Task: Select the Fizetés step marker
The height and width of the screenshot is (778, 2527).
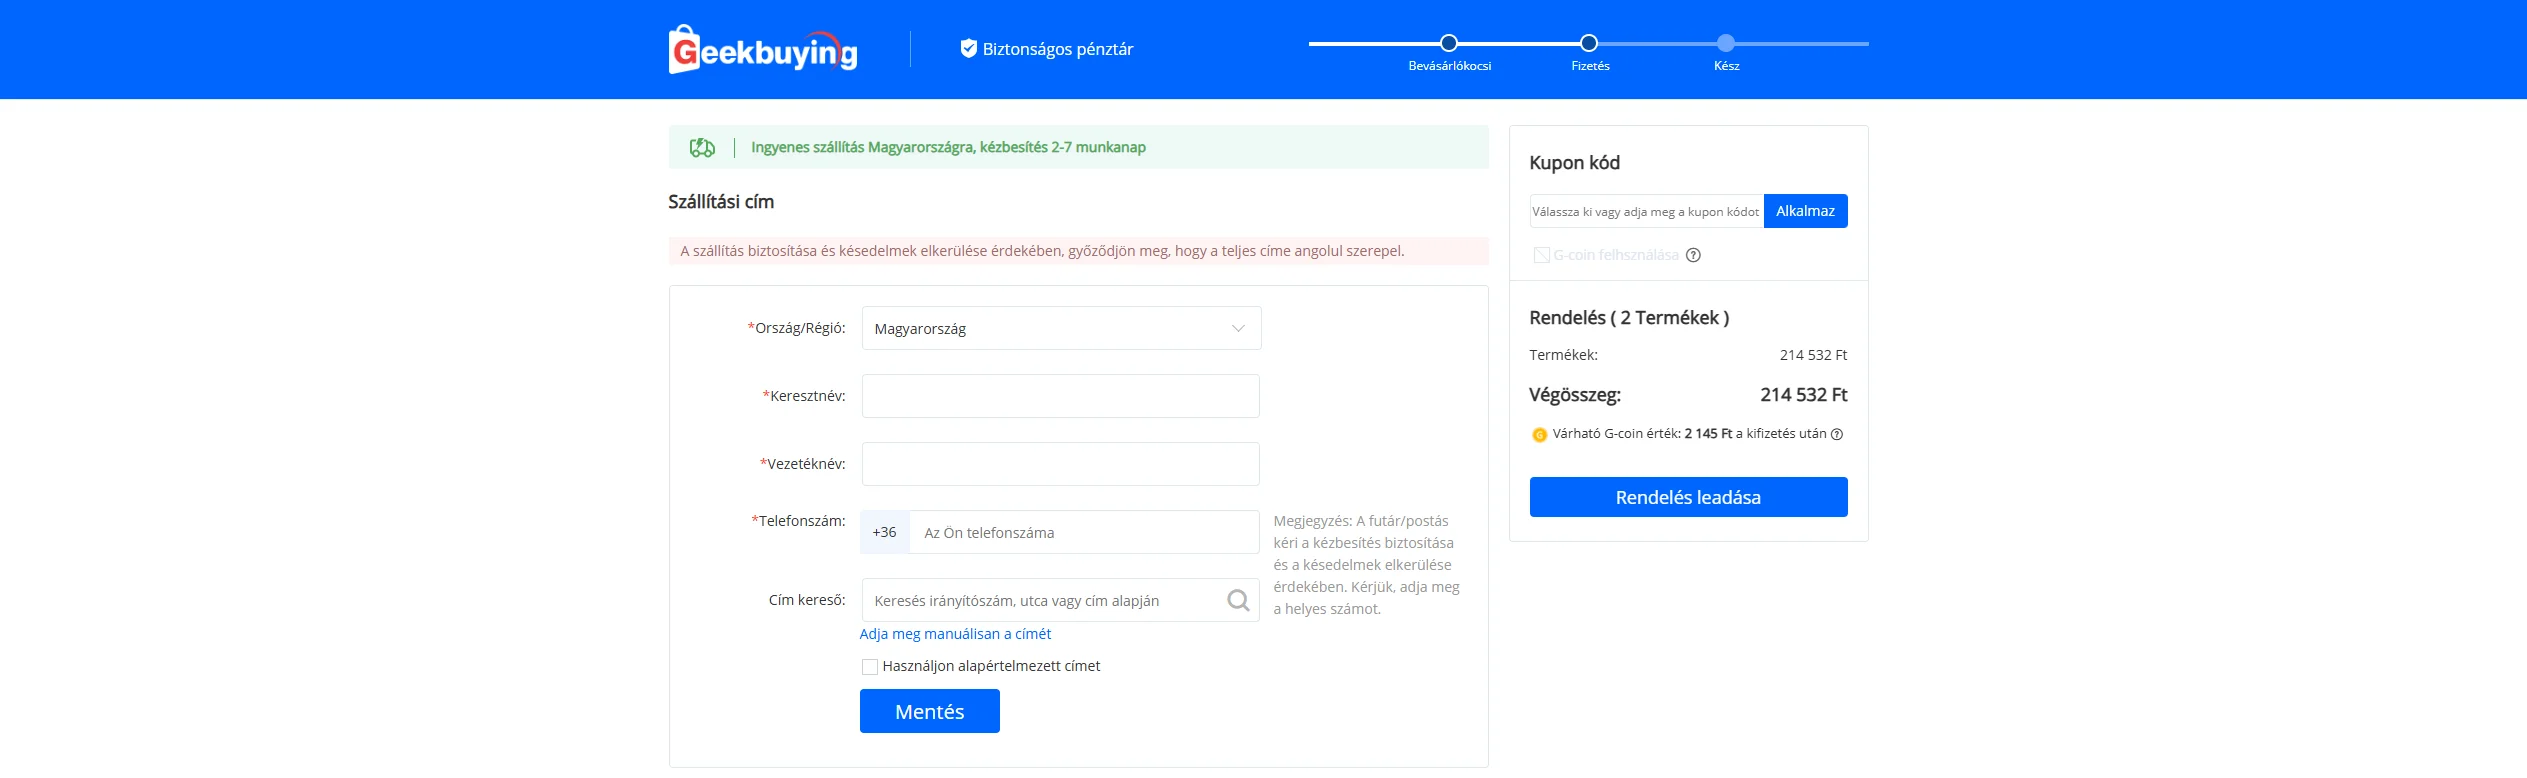Action: [x=1588, y=43]
